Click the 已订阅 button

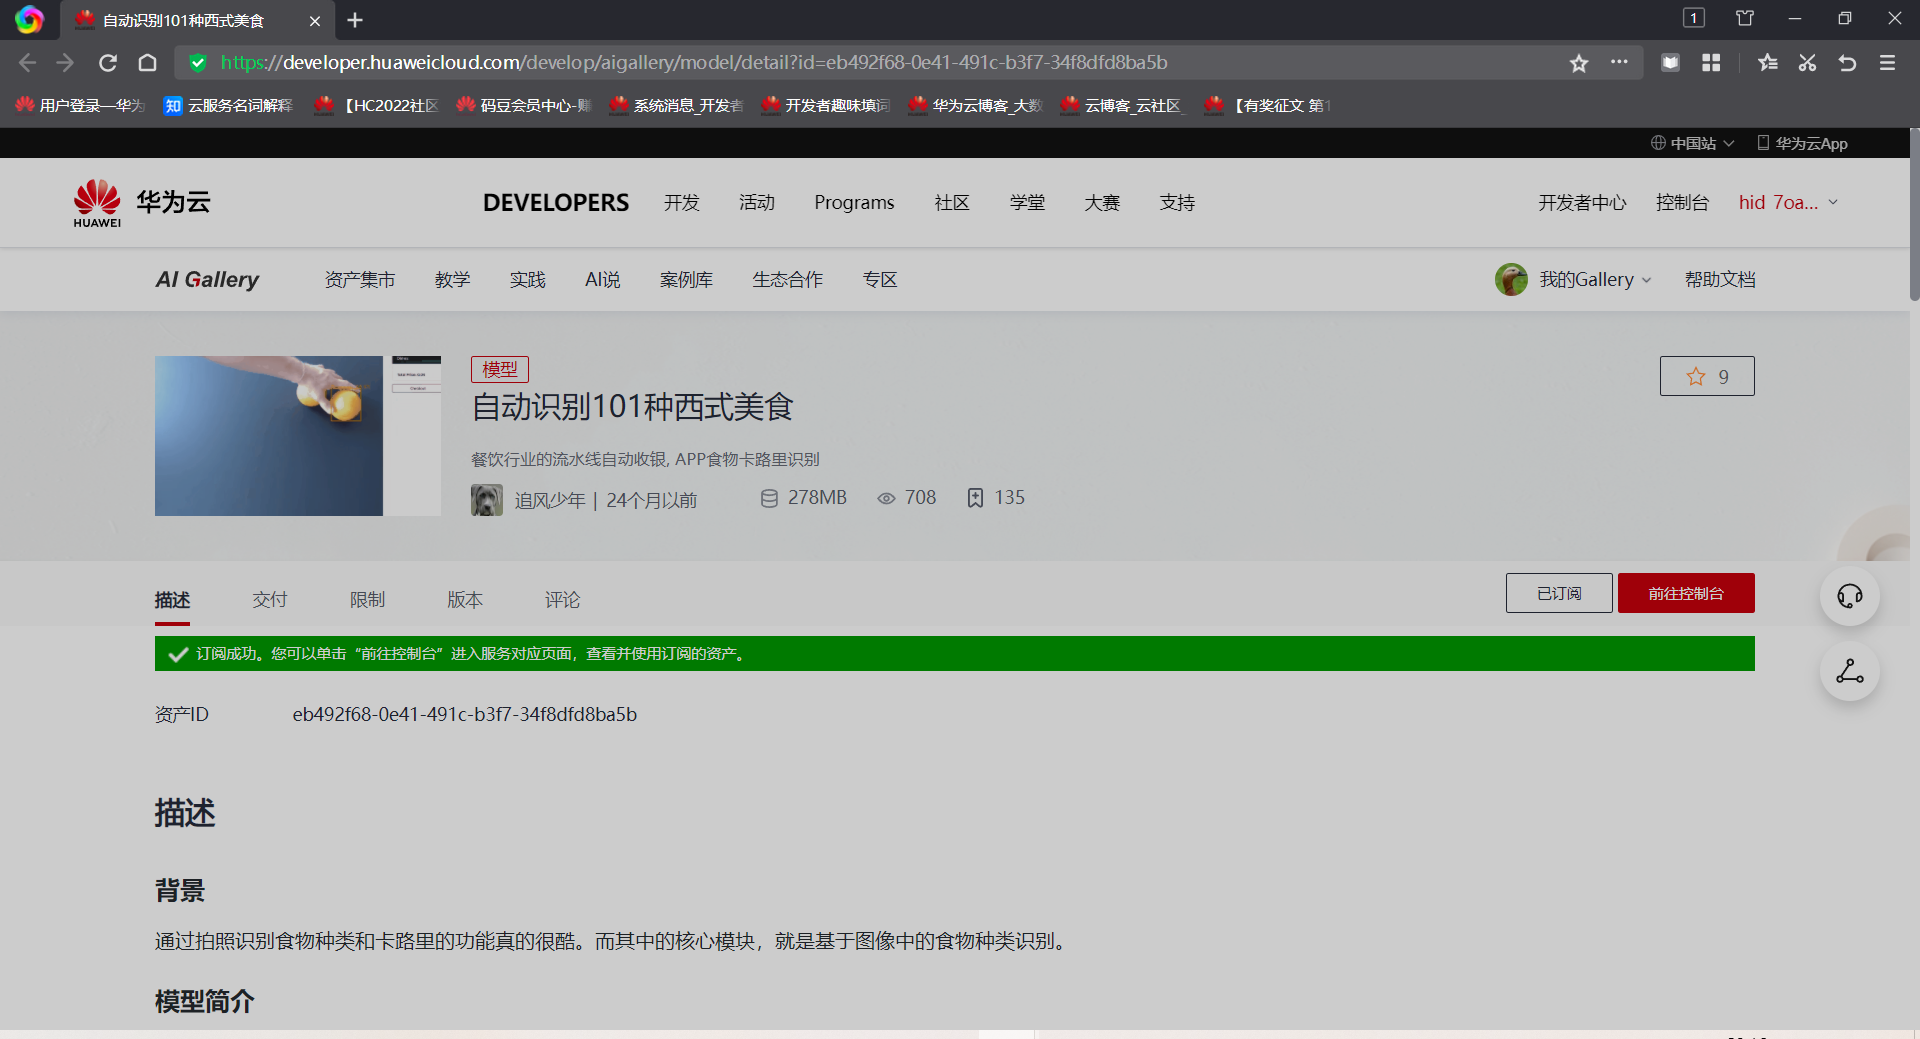(1559, 593)
